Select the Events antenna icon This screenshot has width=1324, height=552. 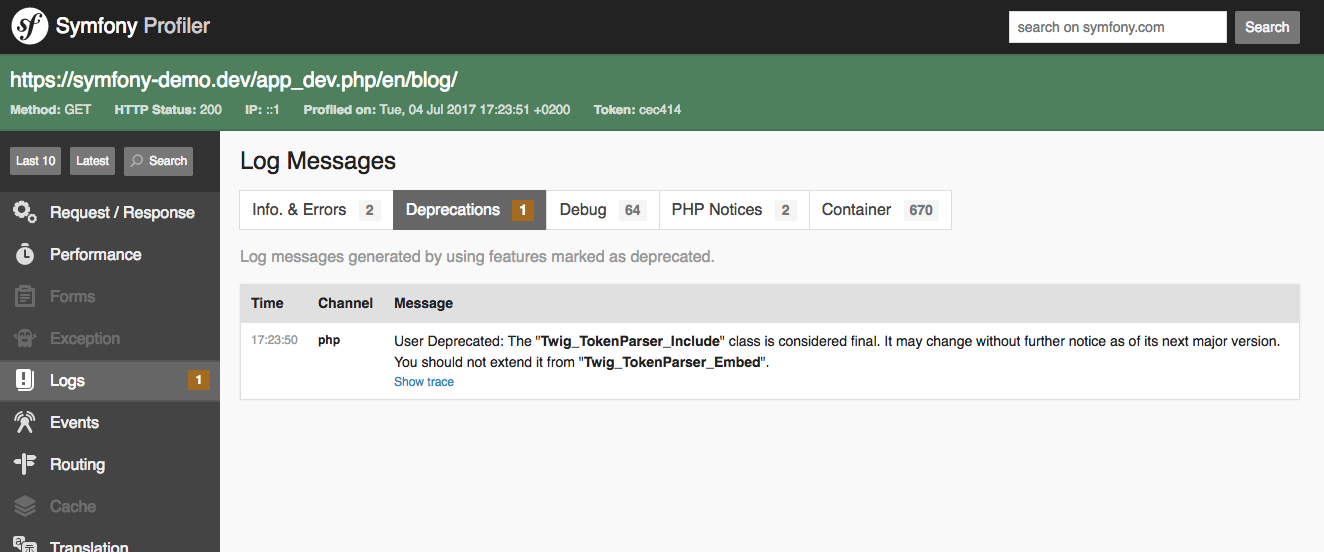25,422
